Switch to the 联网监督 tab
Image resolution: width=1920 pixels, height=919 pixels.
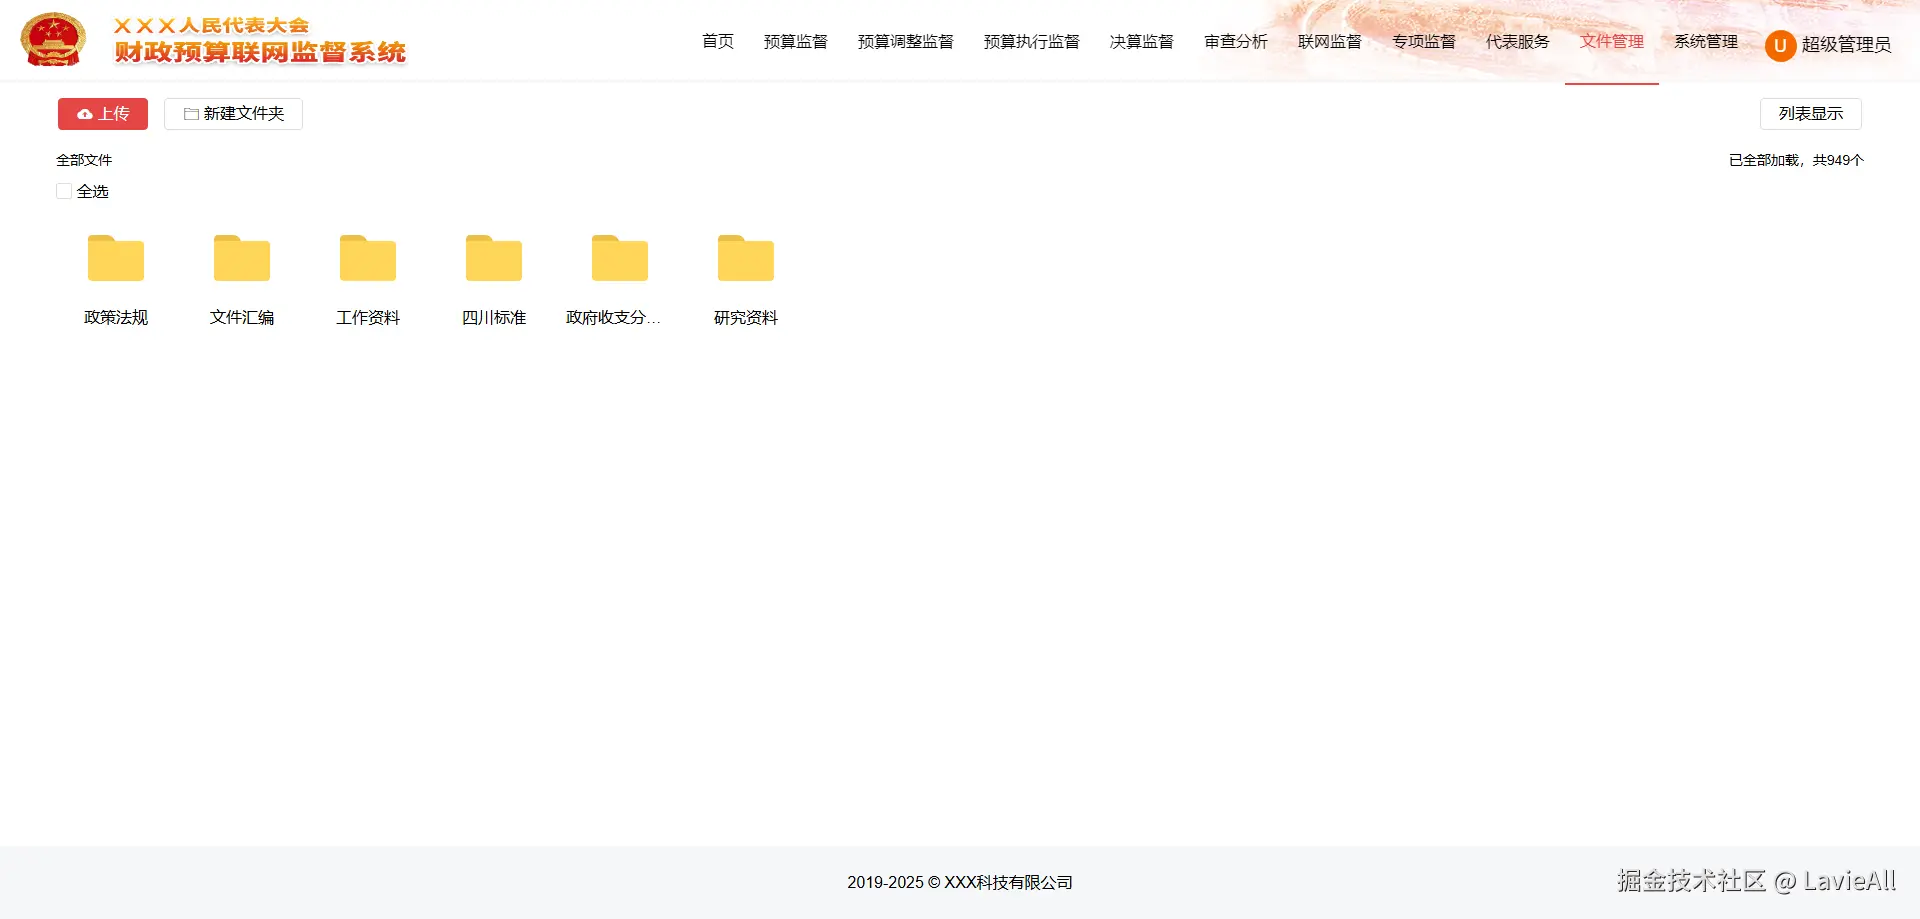pos(1329,42)
